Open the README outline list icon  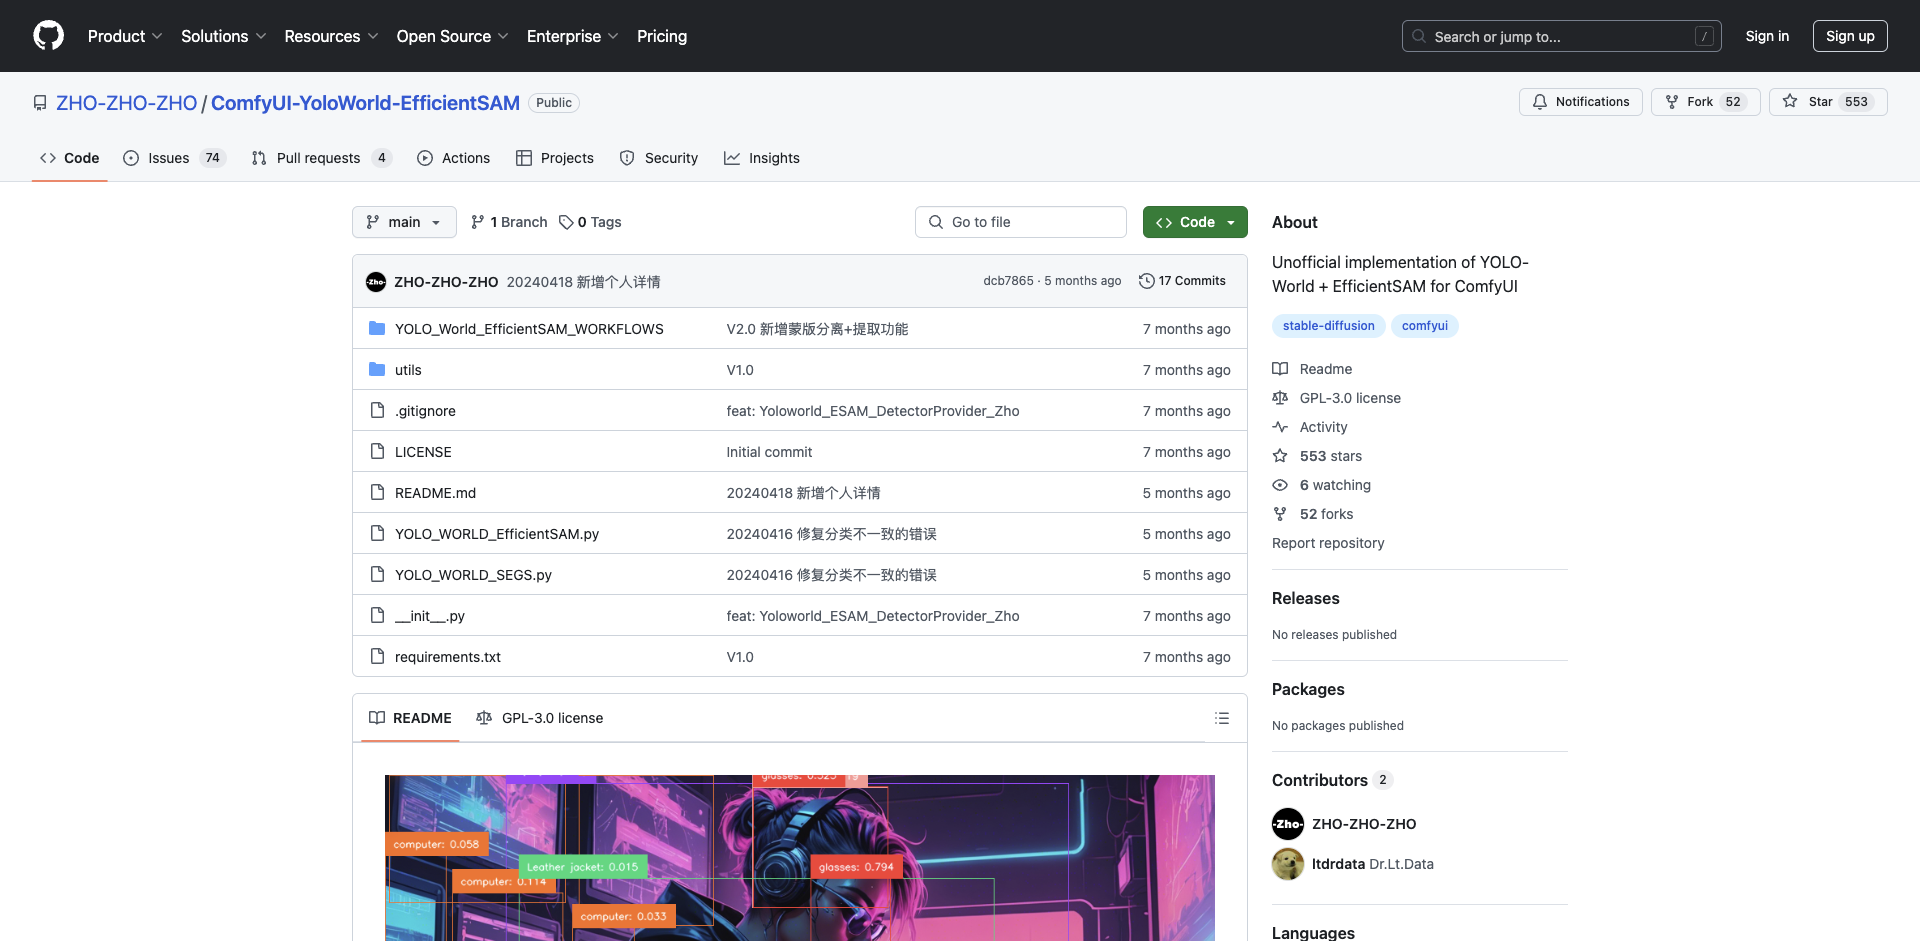pos(1222,718)
